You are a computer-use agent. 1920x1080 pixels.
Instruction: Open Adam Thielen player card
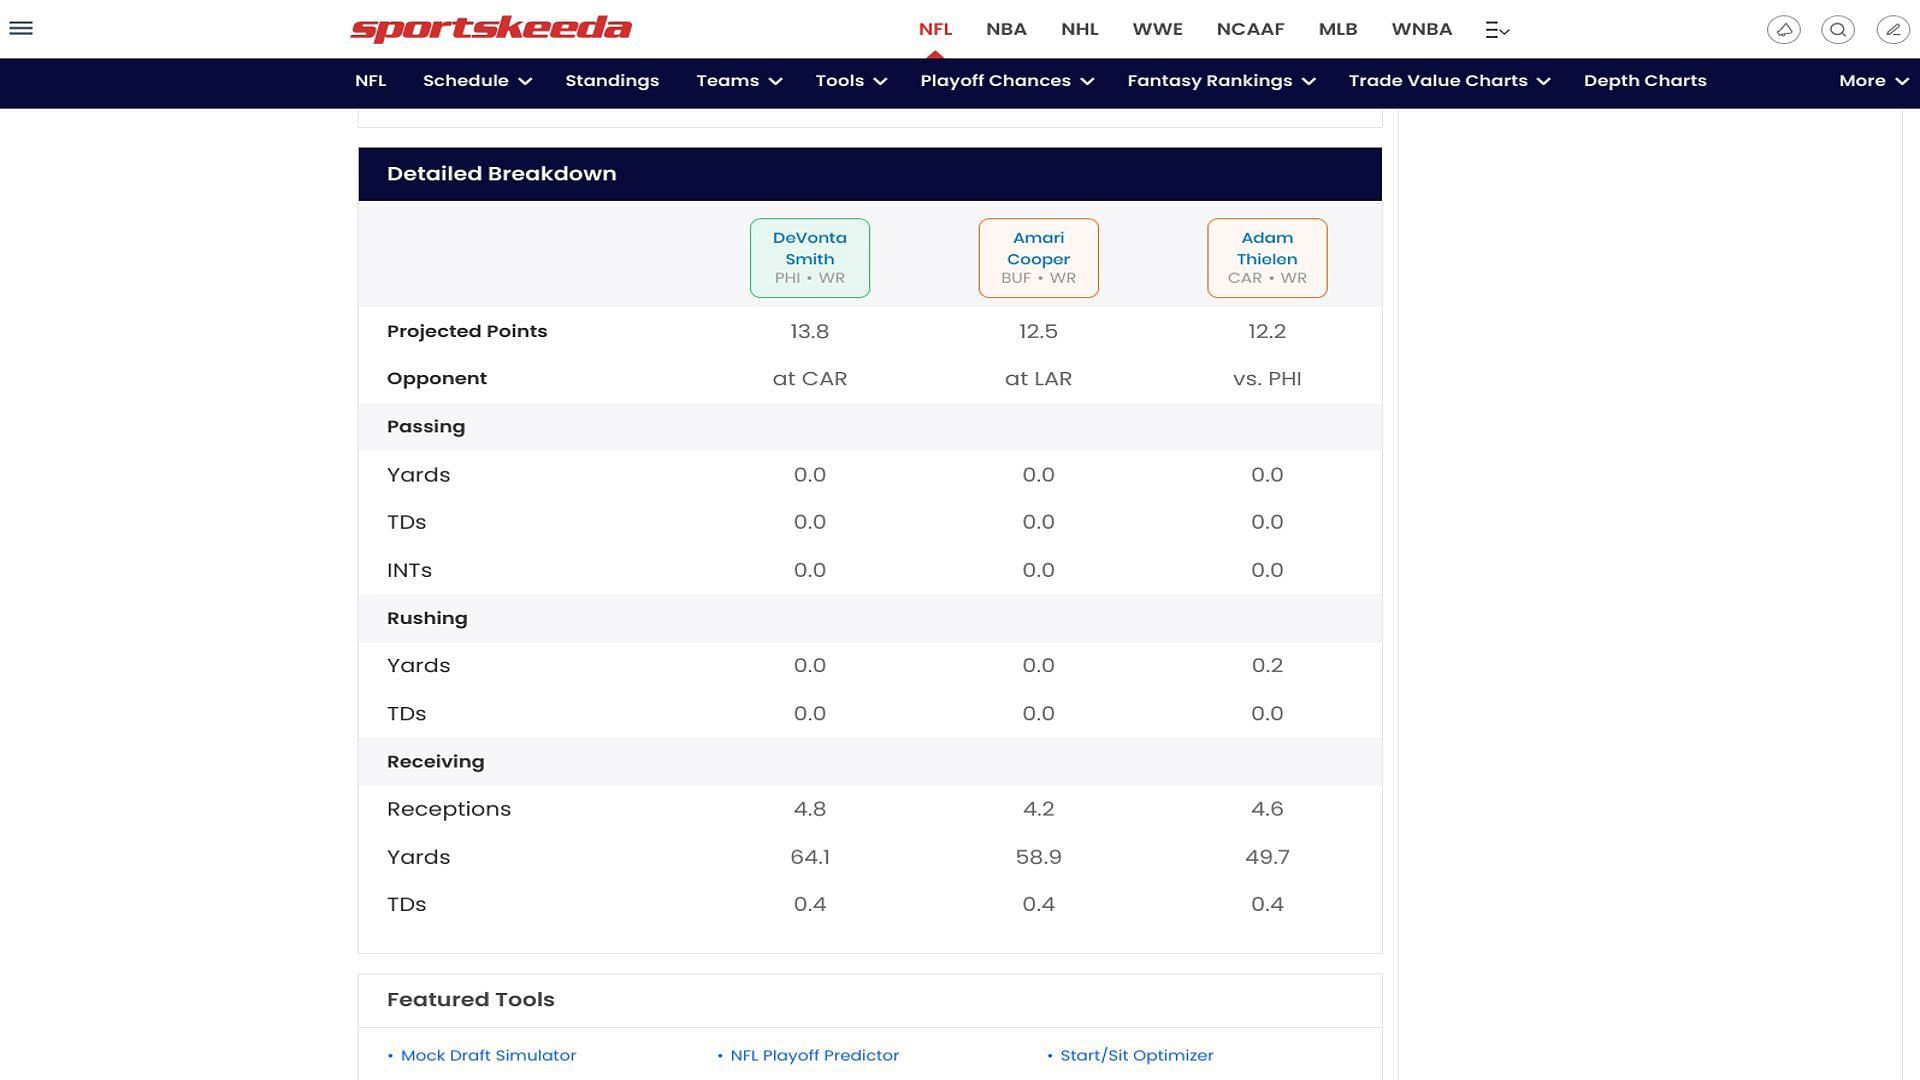click(x=1267, y=258)
